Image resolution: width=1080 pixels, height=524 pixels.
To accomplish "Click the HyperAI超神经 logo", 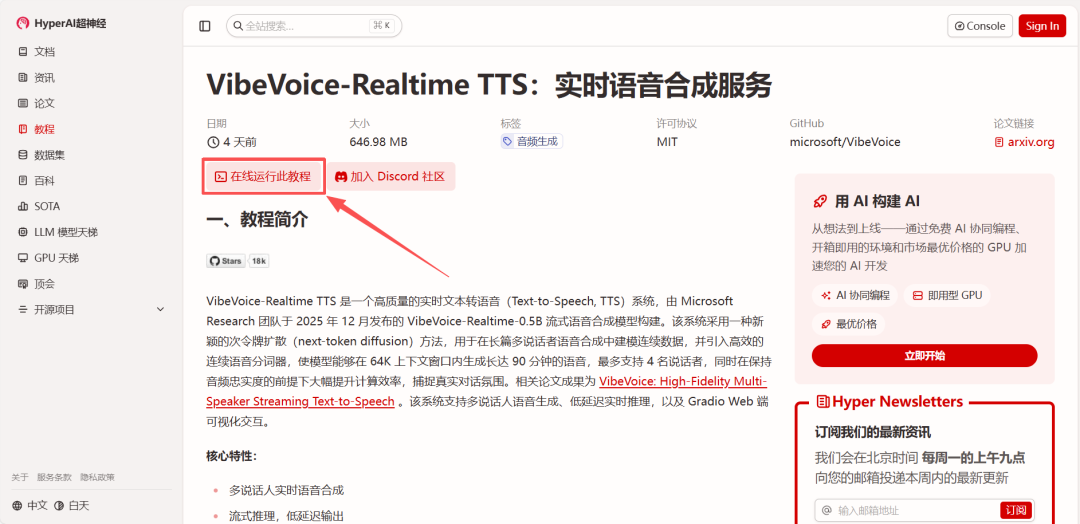I will [x=62, y=24].
